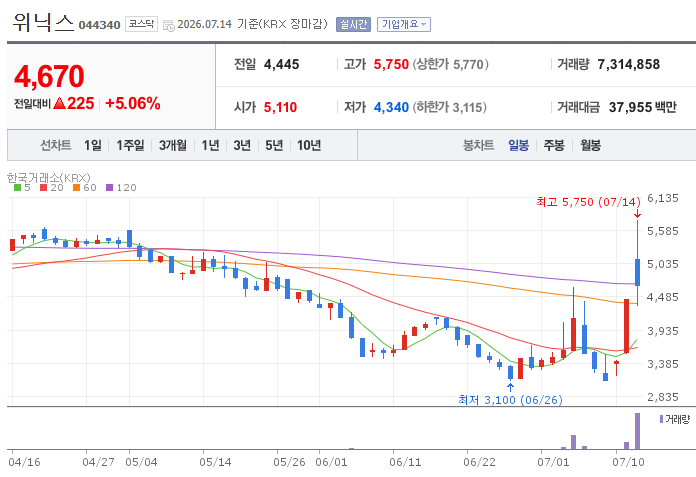
Task: Click the trading value 37,955 백만
Action: [x=643, y=107]
